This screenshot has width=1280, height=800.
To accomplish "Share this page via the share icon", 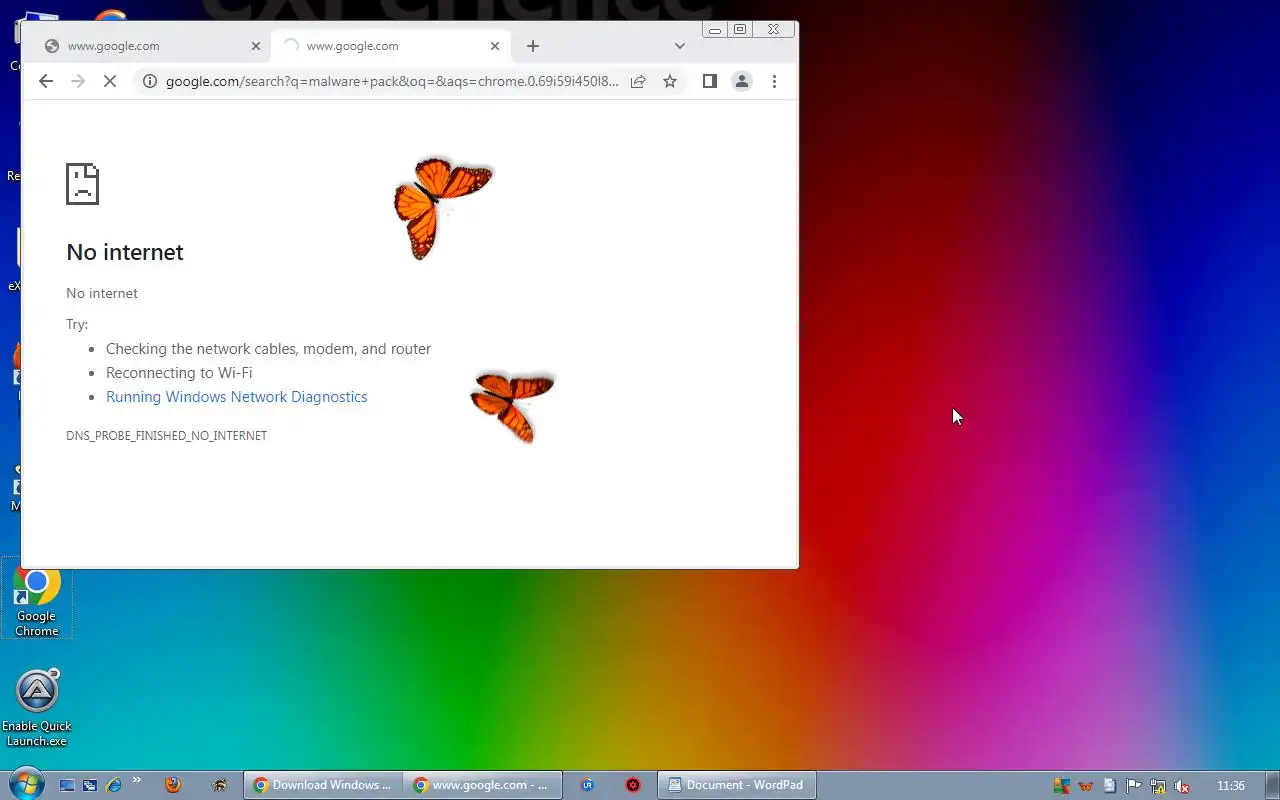I will (638, 81).
